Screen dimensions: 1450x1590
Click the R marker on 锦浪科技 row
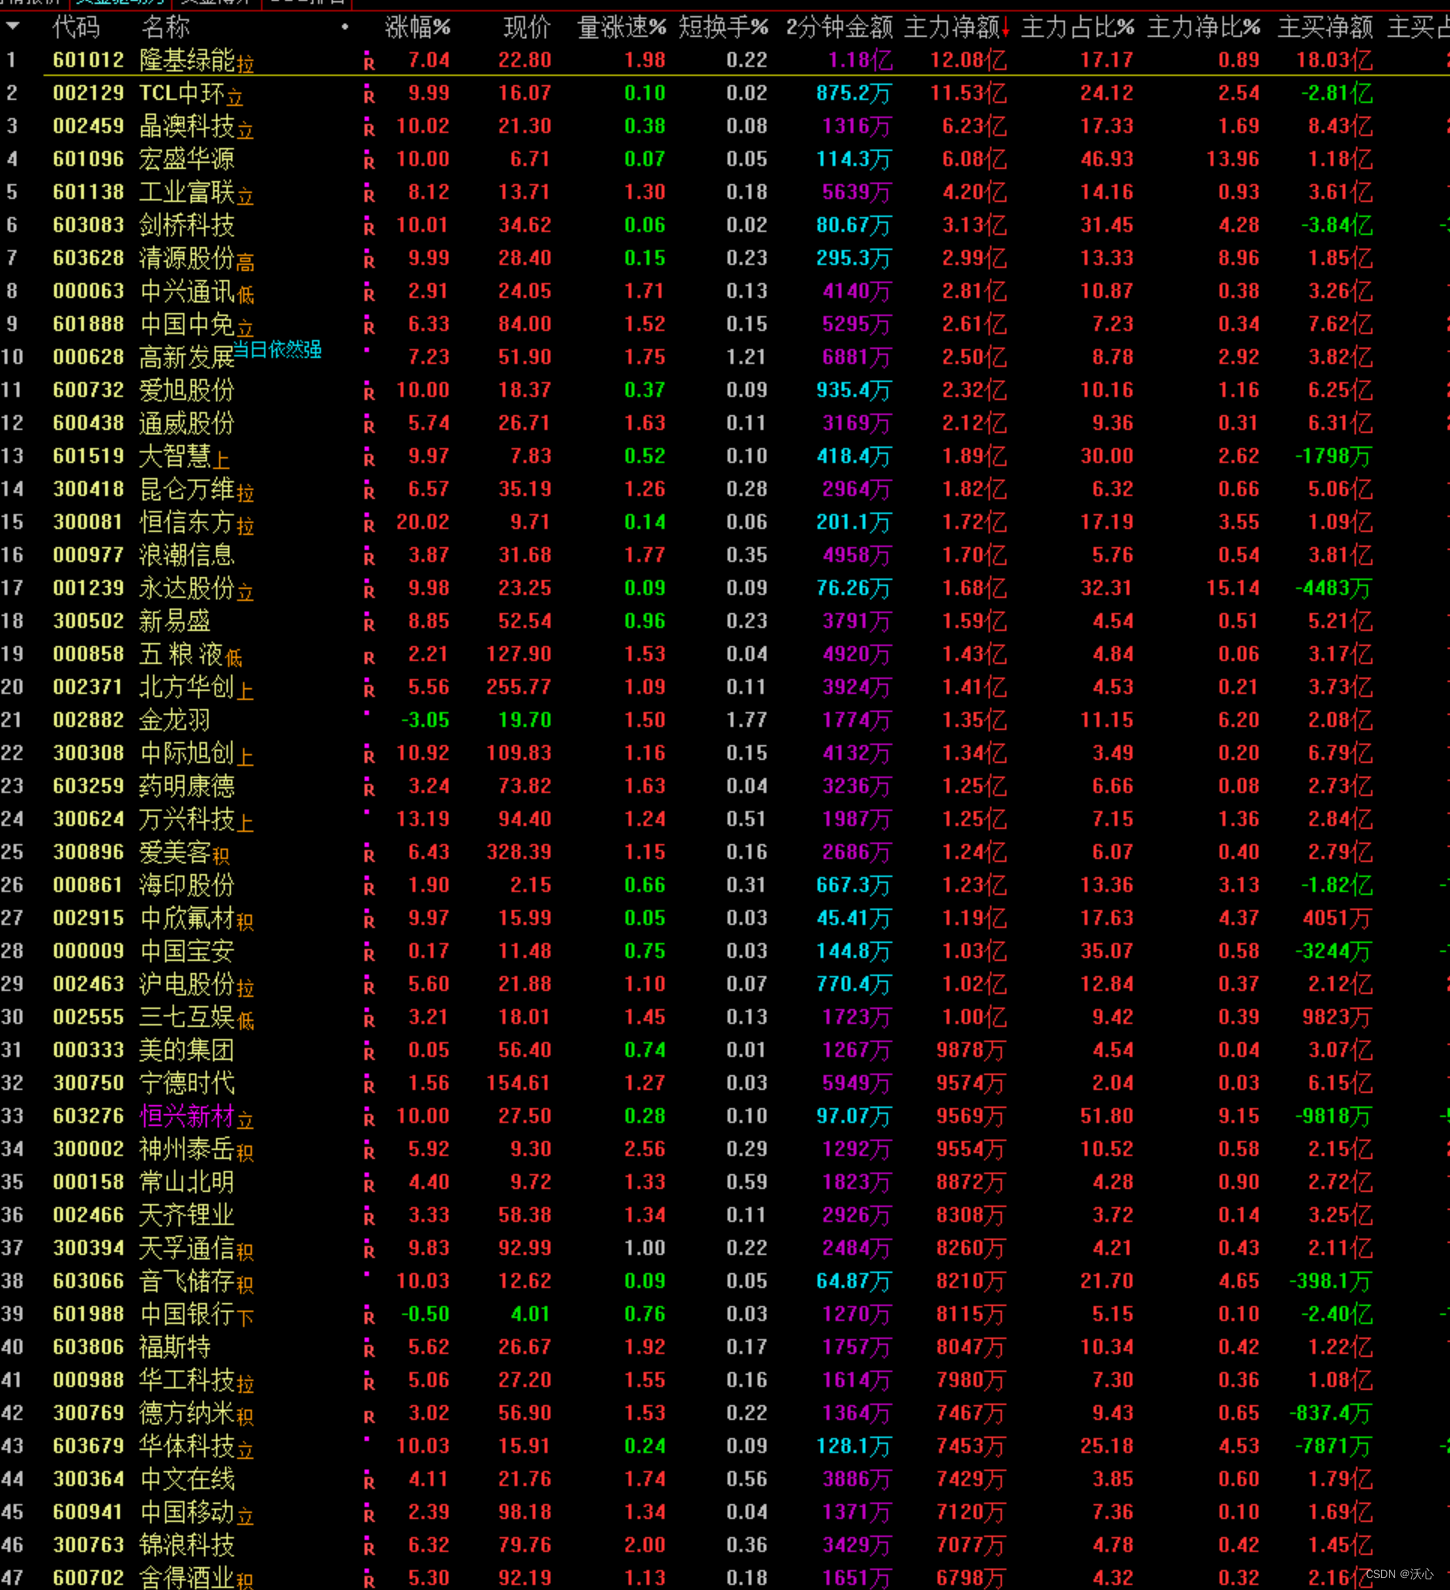tap(369, 1547)
